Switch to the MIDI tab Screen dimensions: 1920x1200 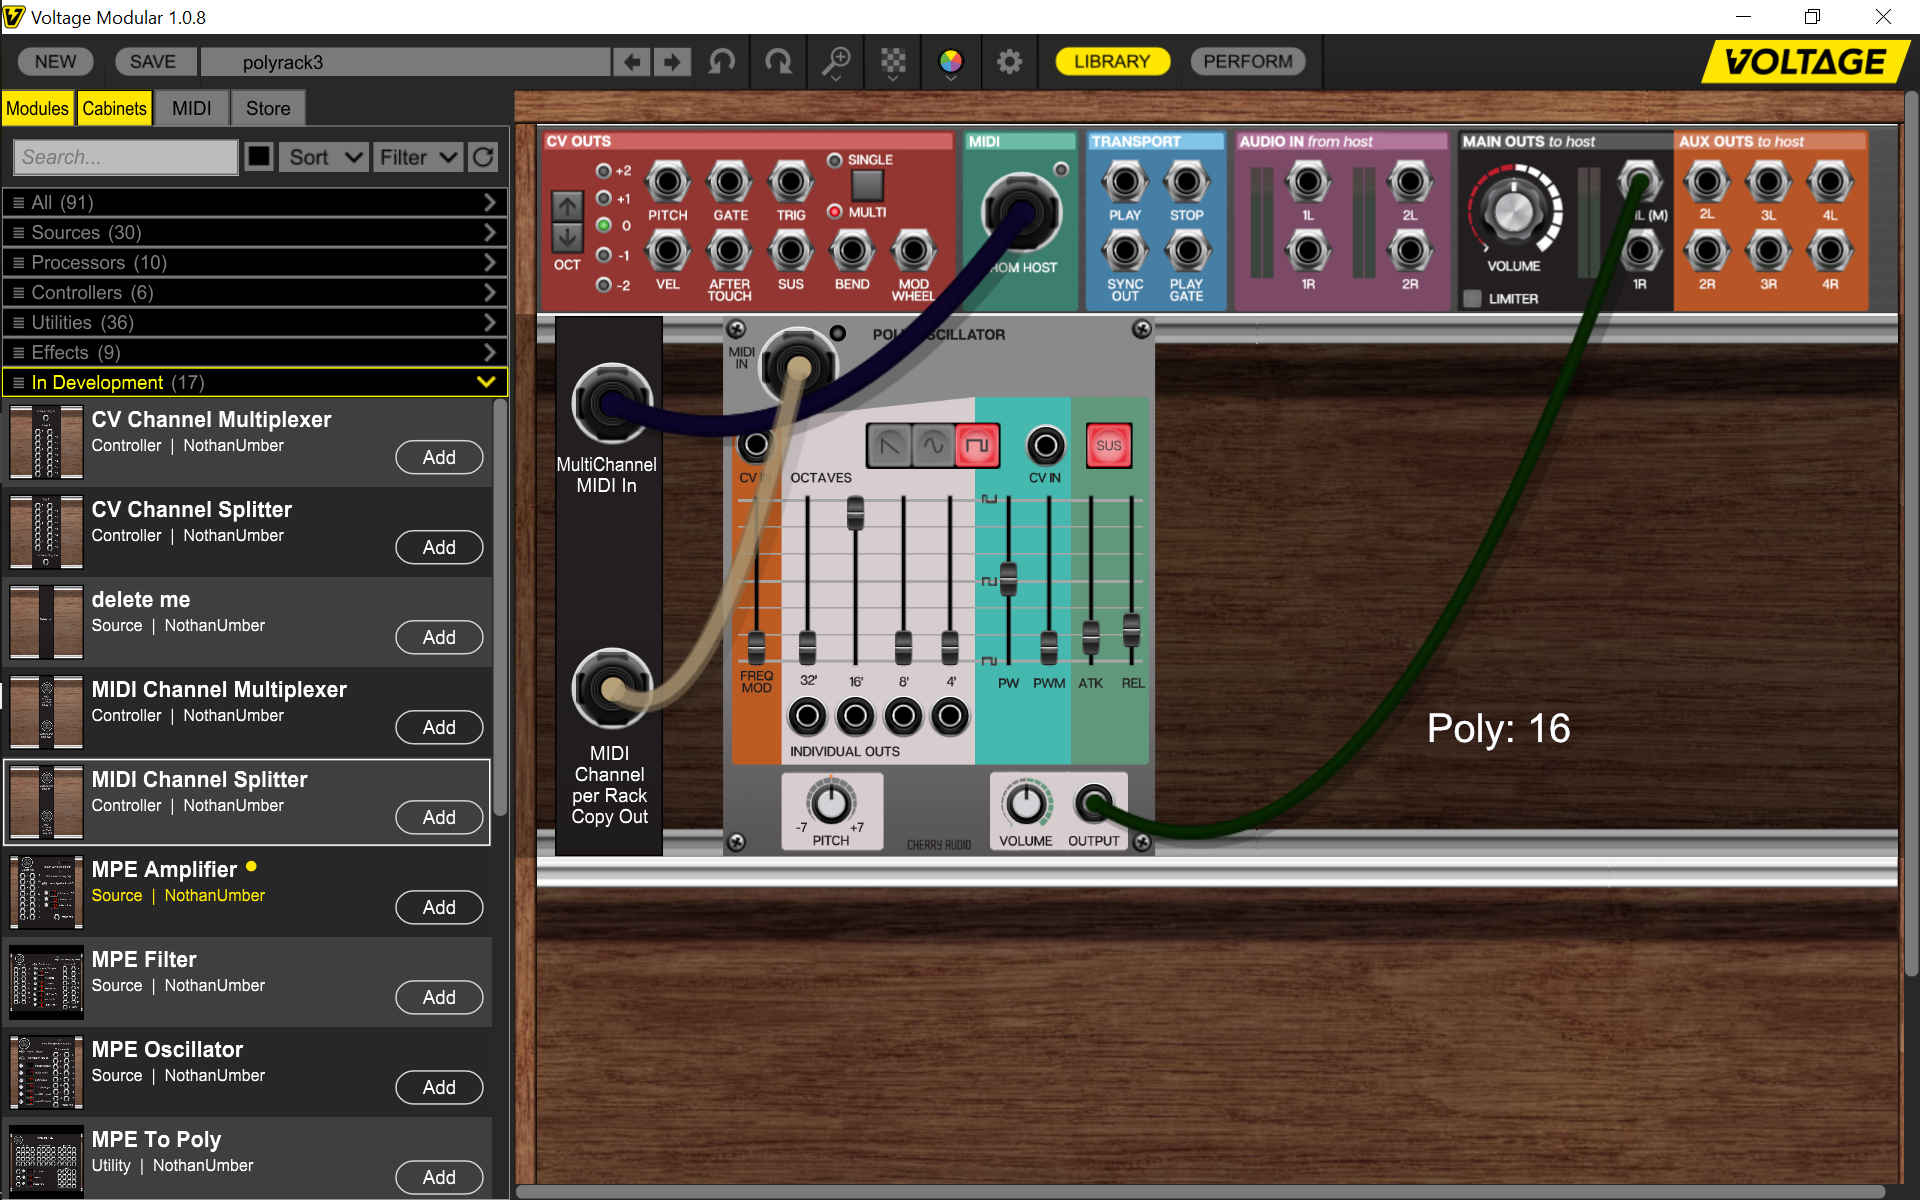pyautogui.click(x=191, y=108)
